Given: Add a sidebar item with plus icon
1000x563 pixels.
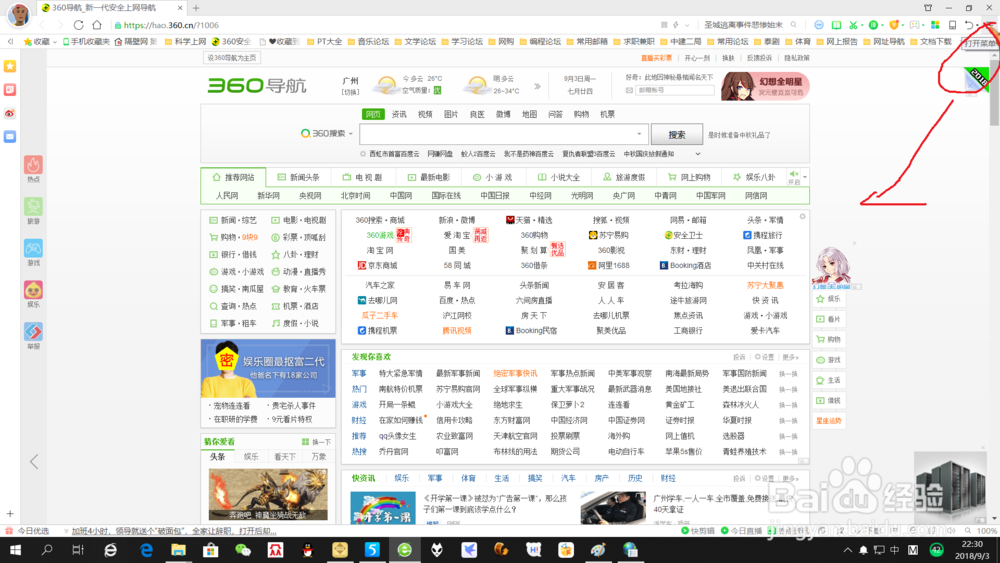Looking at the screenshot, I should [x=10, y=513].
